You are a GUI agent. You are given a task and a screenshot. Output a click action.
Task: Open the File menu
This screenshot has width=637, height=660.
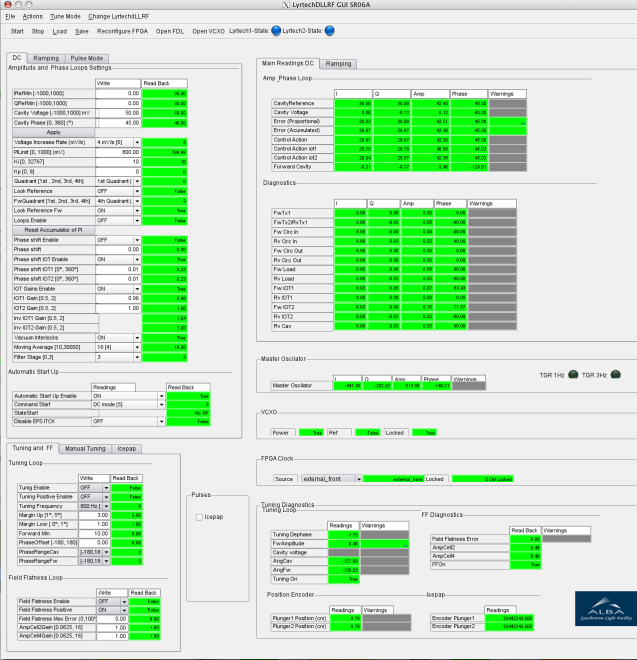click(10, 16)
